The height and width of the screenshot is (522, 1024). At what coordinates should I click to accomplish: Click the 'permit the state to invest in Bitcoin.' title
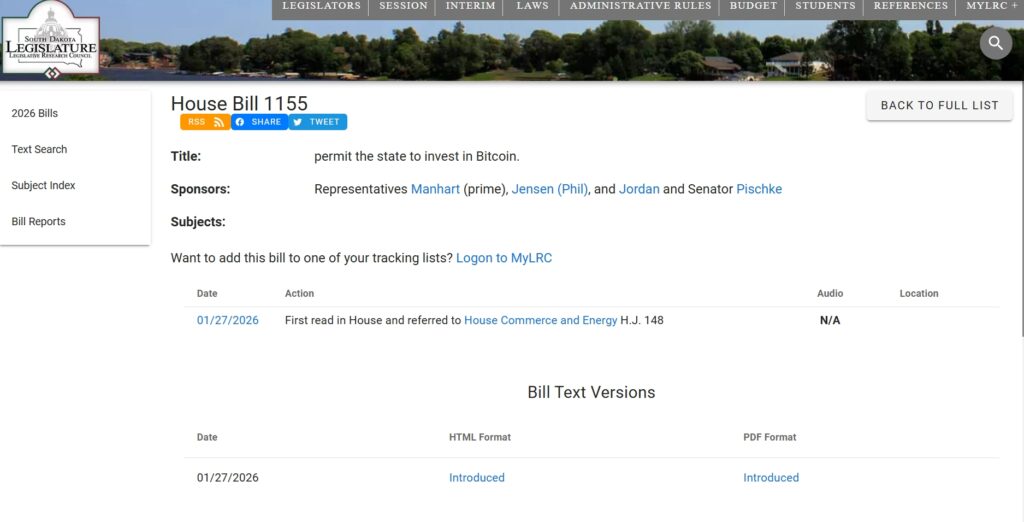coord(417,157)
